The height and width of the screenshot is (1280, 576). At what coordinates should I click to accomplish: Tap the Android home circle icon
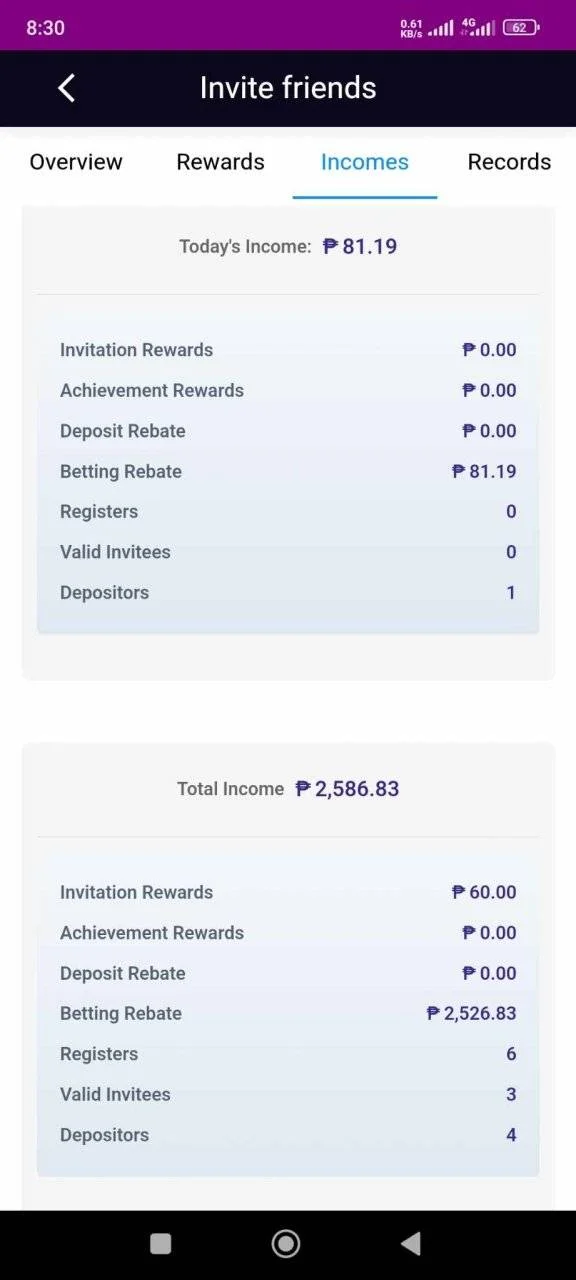[x=286, y=1243]
